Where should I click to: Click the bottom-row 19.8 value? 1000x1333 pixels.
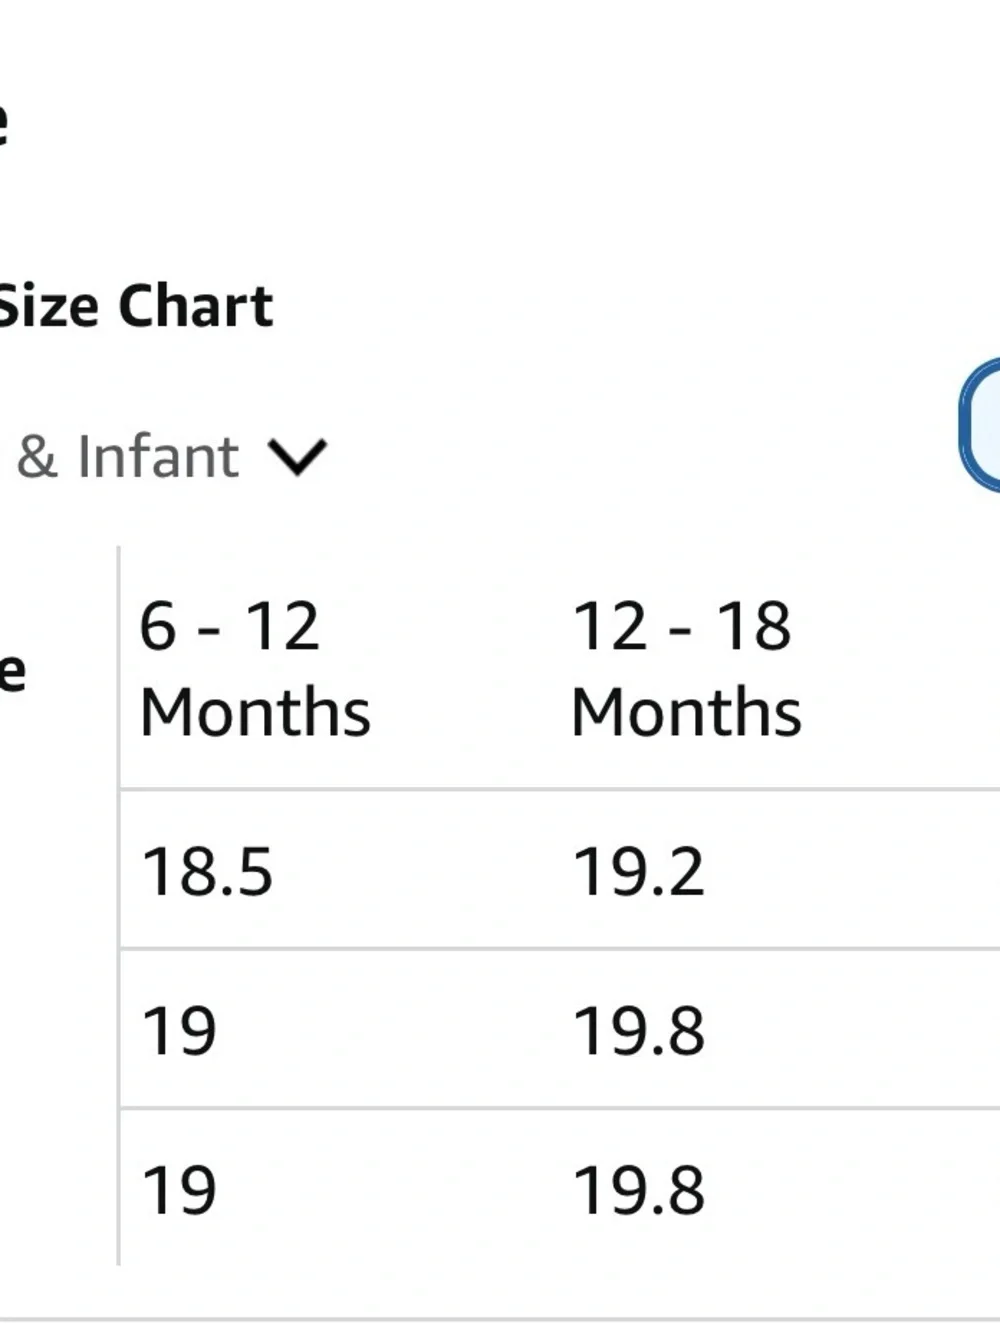pyautogui.click(x=638, y=1190)
